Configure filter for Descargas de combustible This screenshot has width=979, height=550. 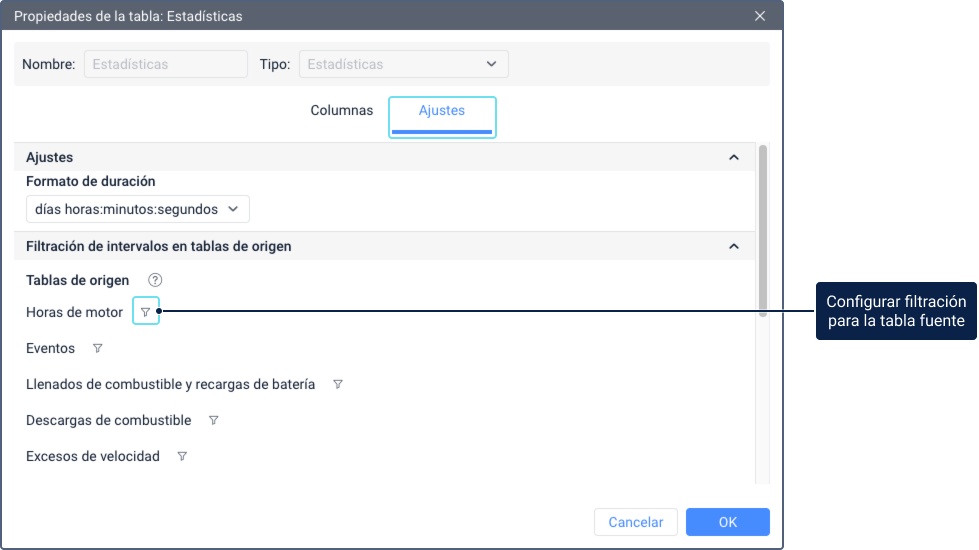point(213,421)
